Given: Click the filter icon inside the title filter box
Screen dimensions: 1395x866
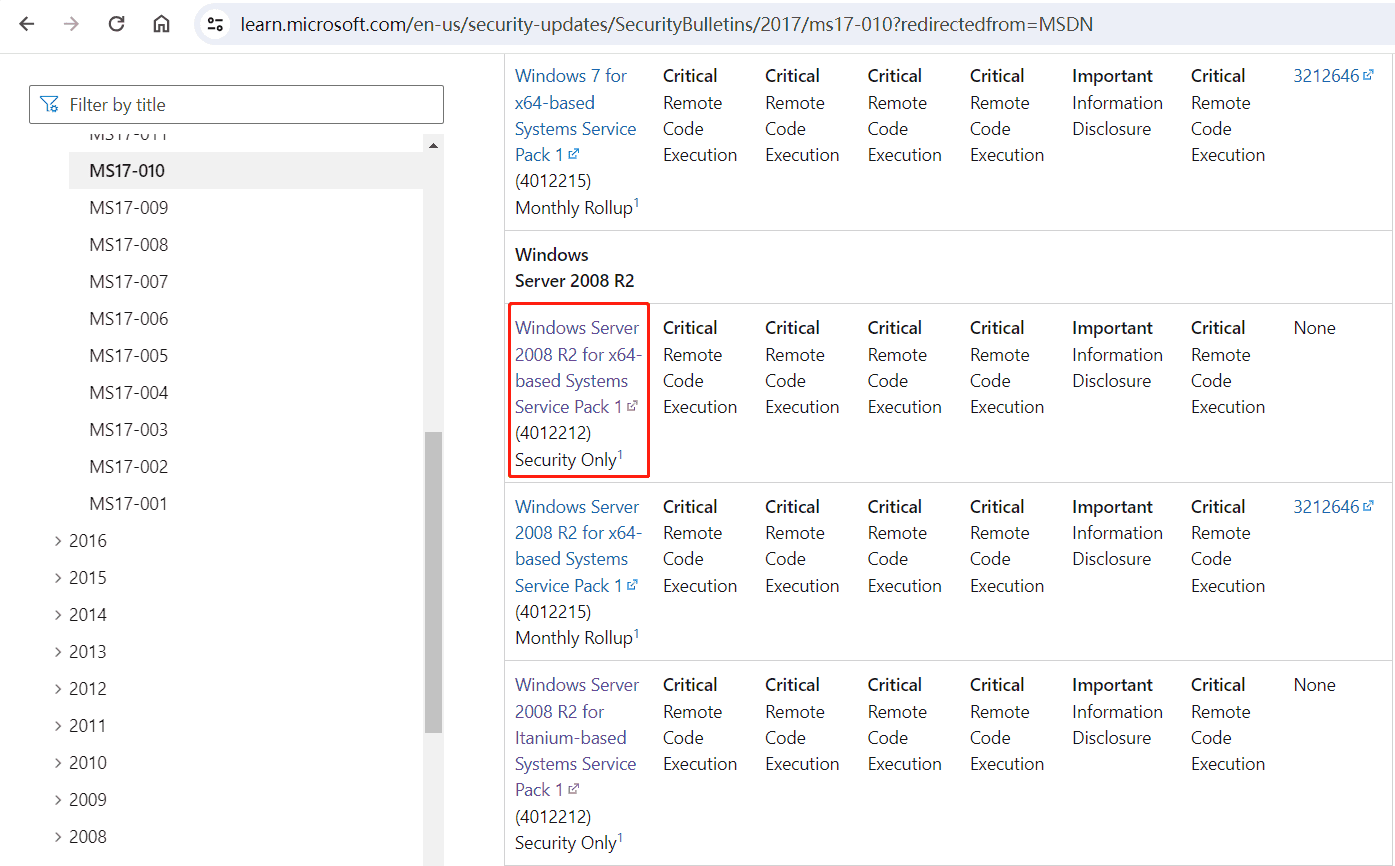Looking at the screenshot, I should tap(48, 103).
